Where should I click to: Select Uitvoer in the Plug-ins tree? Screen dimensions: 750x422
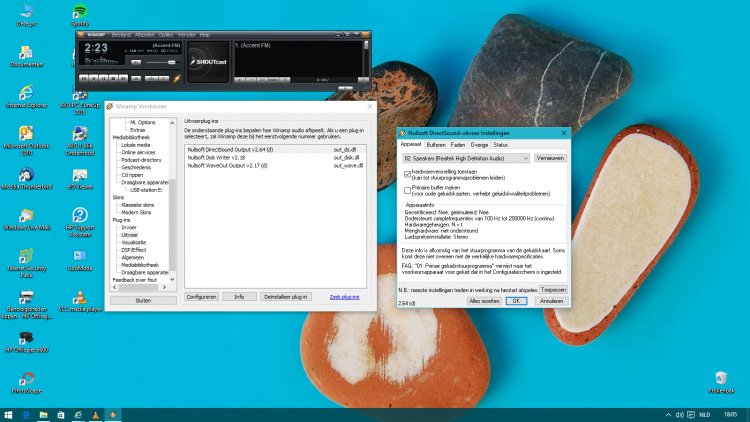click(x=128, y=234)
